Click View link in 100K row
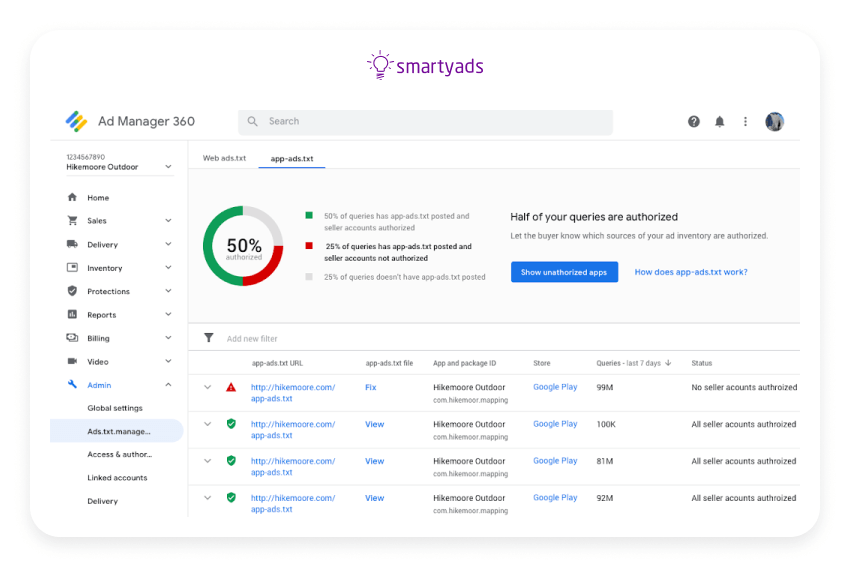Viewport: 850px width, 567px height. 375,424
